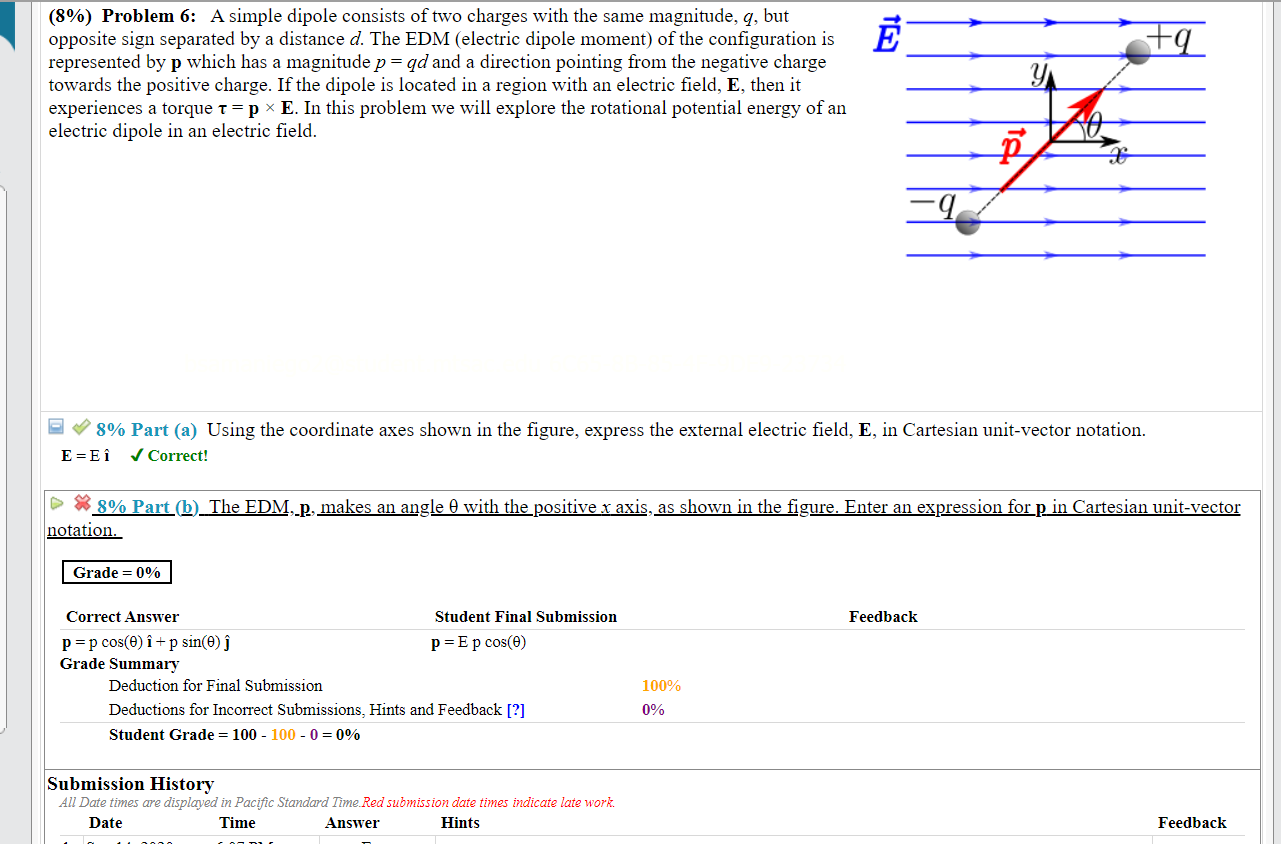
Task: Click the Feedback column header in Submission History
Action: coord(1192,822)
